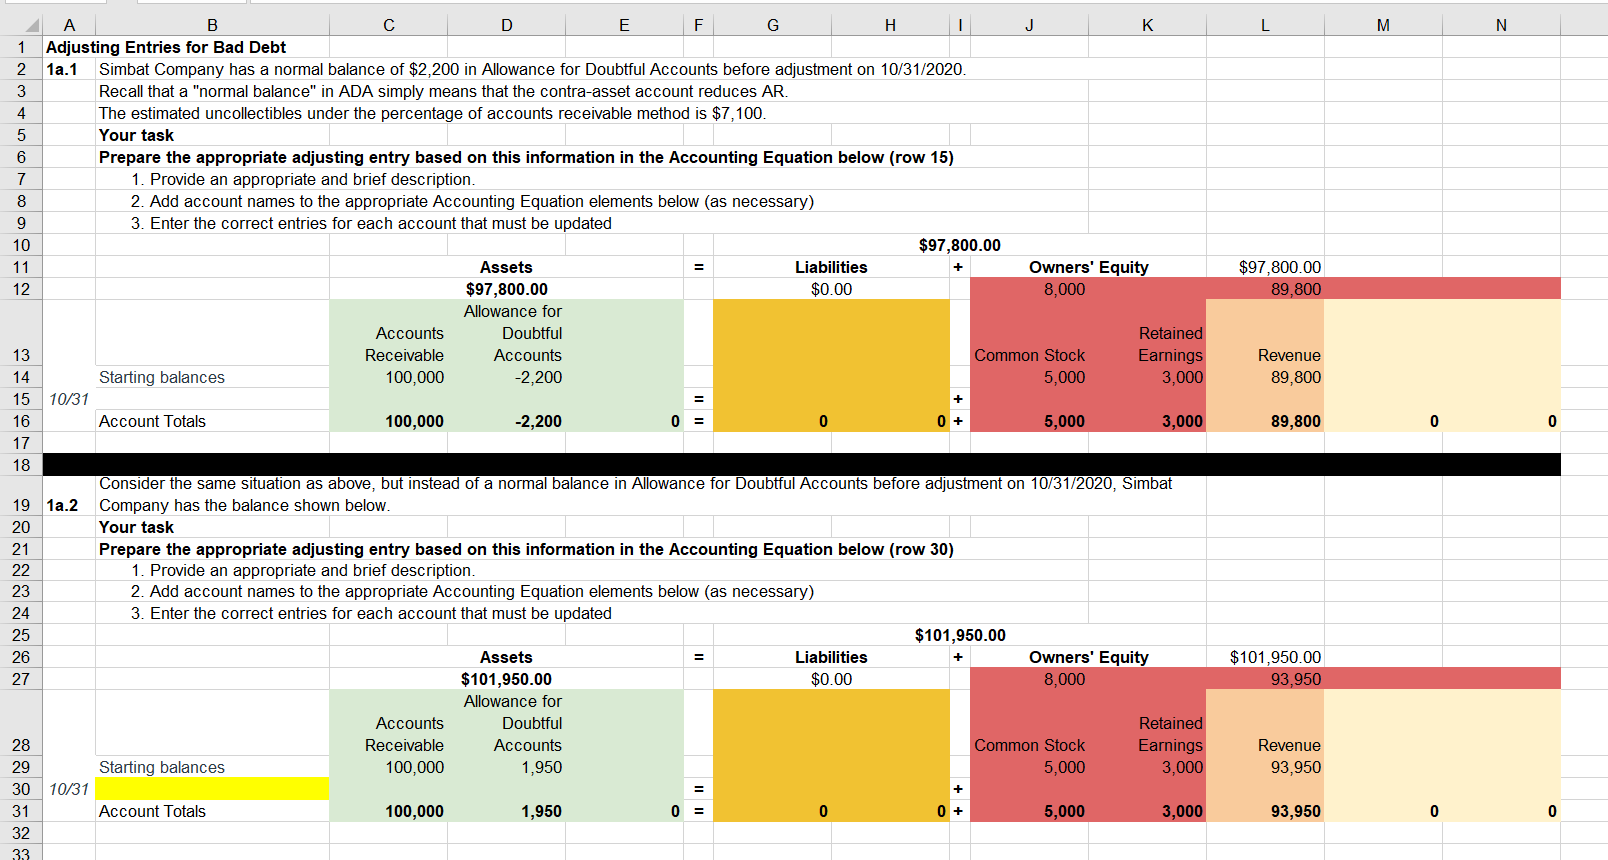Click cell with title 'Adjusting Entries for Bad Debt'
This screenshot has height=860, width=1608.
(166, 47)
